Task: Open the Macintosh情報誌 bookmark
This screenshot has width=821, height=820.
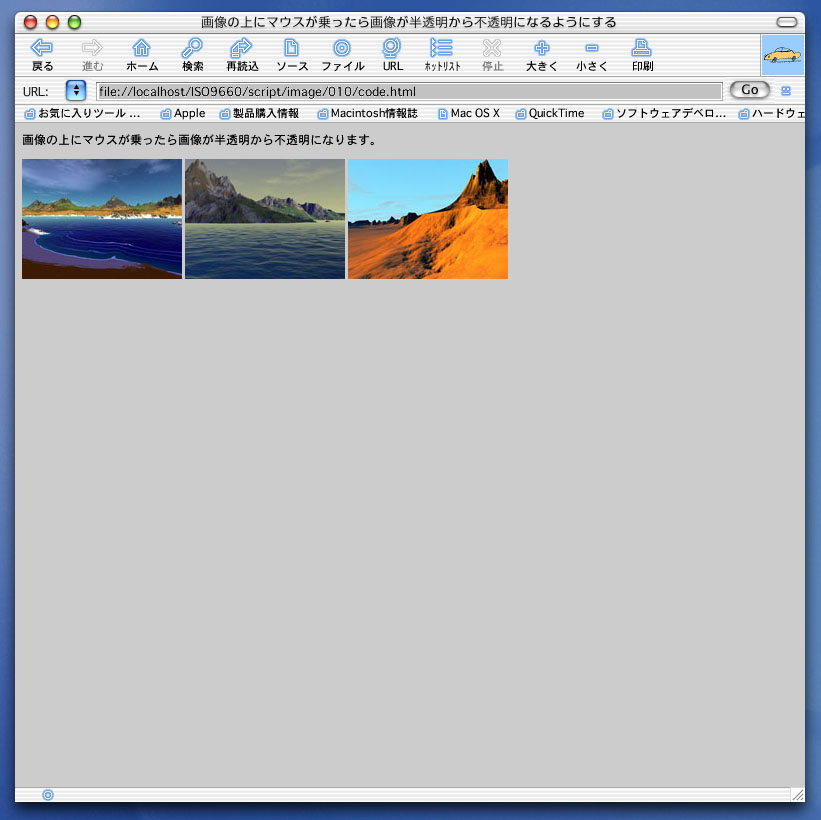Action: 368,113
